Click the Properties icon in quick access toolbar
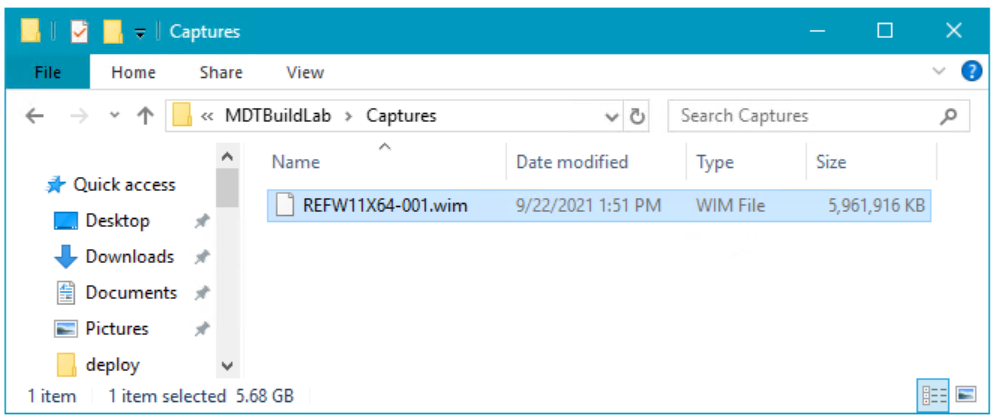The height and width of the screenshot is (418, 996). pyautogui.click(x=80, y=31)
